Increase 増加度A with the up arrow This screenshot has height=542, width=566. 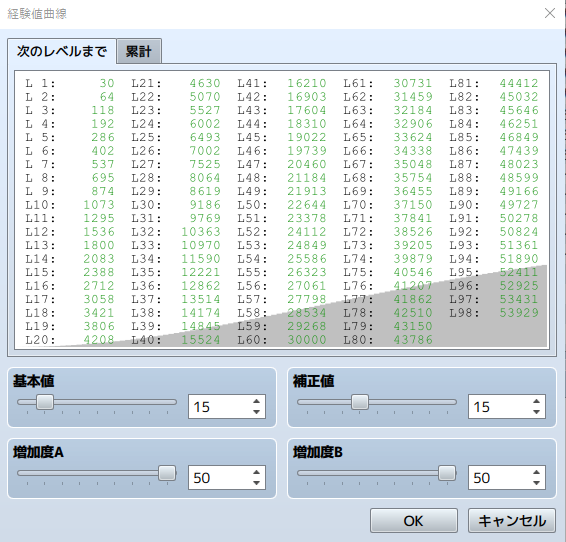click(256, 472)
